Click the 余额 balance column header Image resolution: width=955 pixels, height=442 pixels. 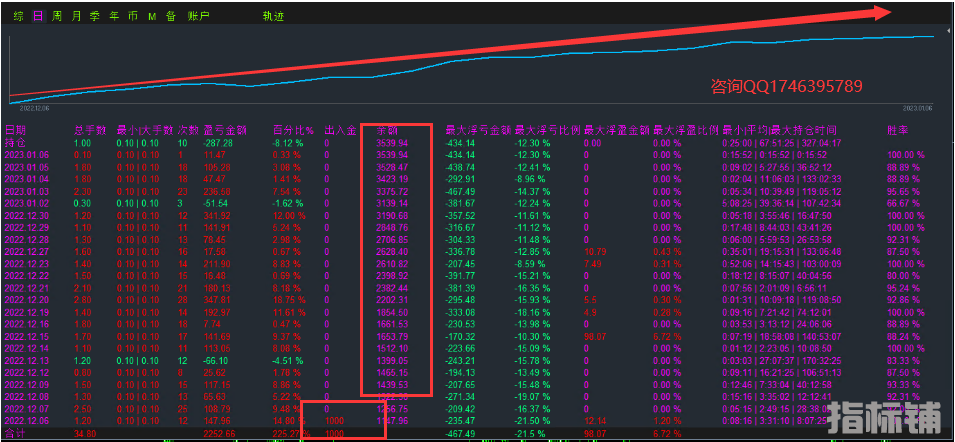click(x=386, y=131)
